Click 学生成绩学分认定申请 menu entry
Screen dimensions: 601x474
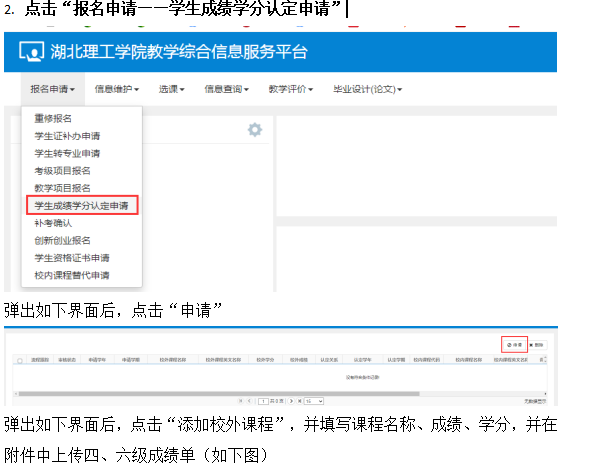[x=81, y=206]
